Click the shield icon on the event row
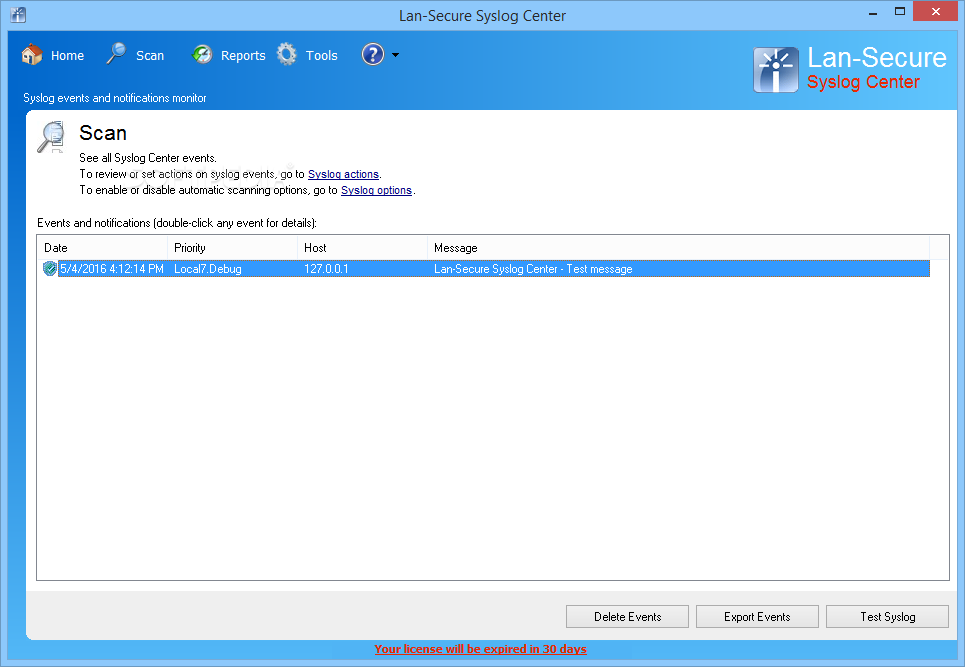This screenshot has width=965, height=667. 50,268
